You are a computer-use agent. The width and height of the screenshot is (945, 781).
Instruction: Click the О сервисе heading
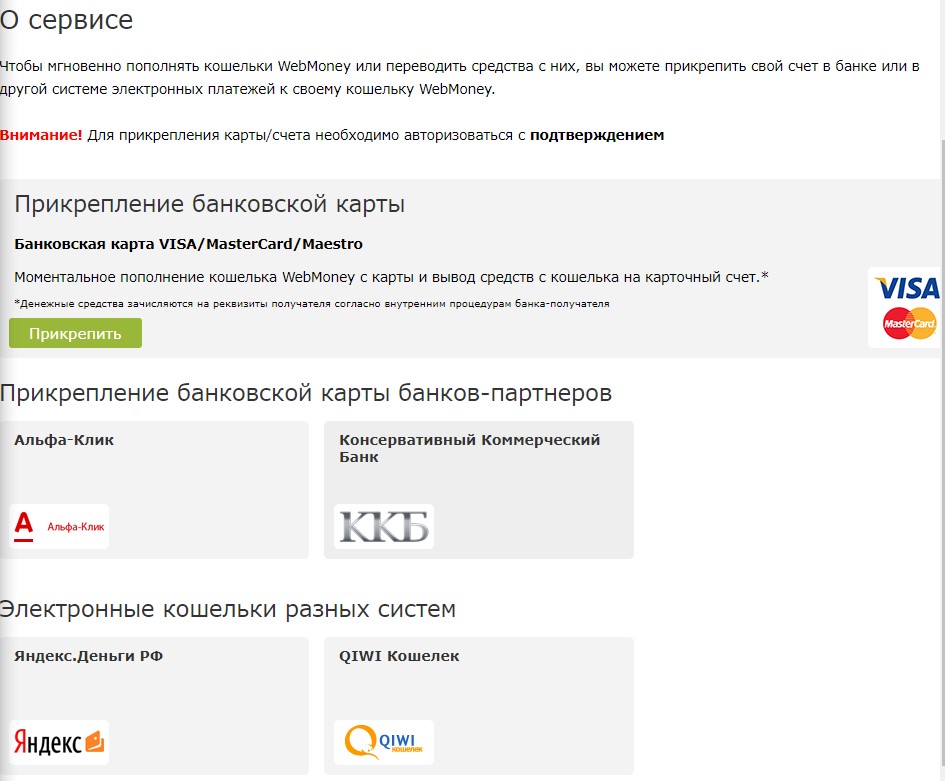[66, 19]
